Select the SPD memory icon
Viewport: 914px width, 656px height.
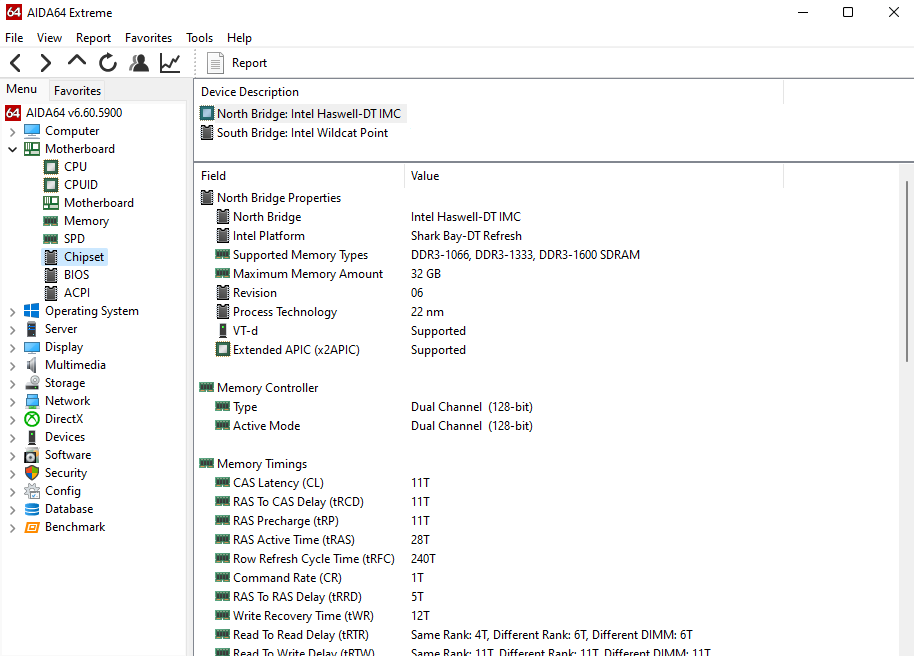(x=51, y=239)
